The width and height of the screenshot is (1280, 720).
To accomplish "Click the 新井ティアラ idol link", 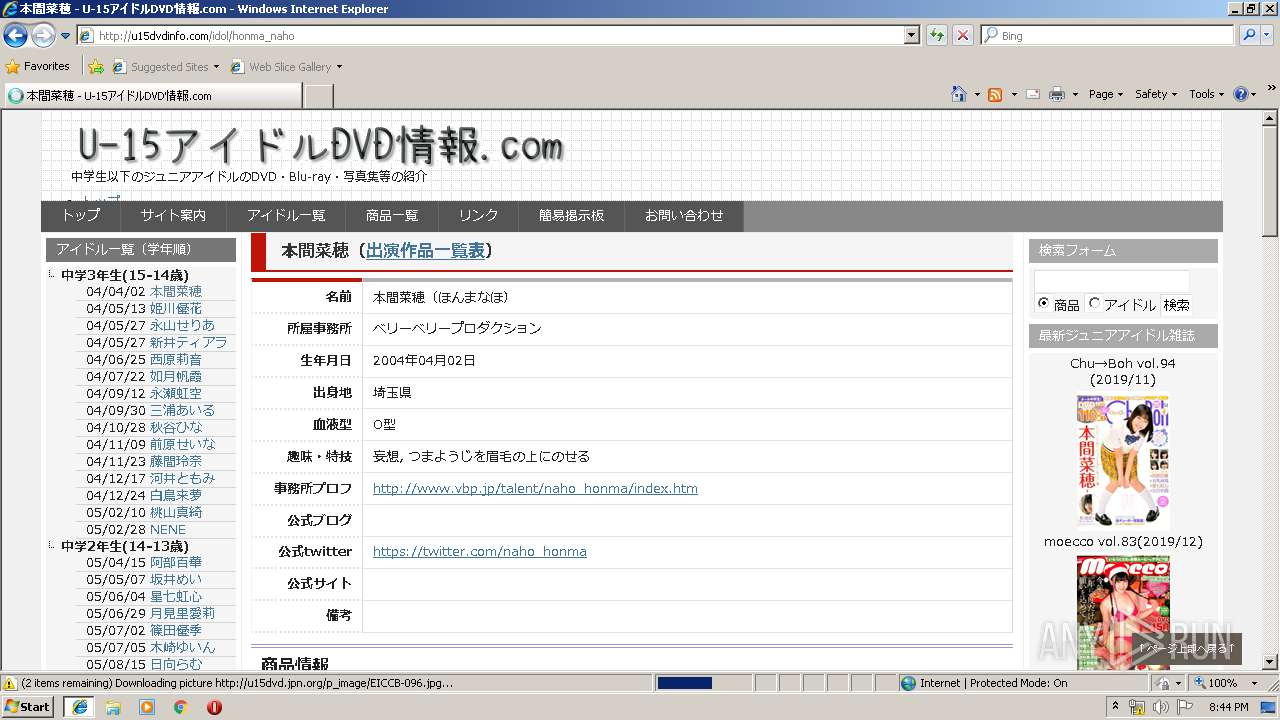I will (188, 343).
